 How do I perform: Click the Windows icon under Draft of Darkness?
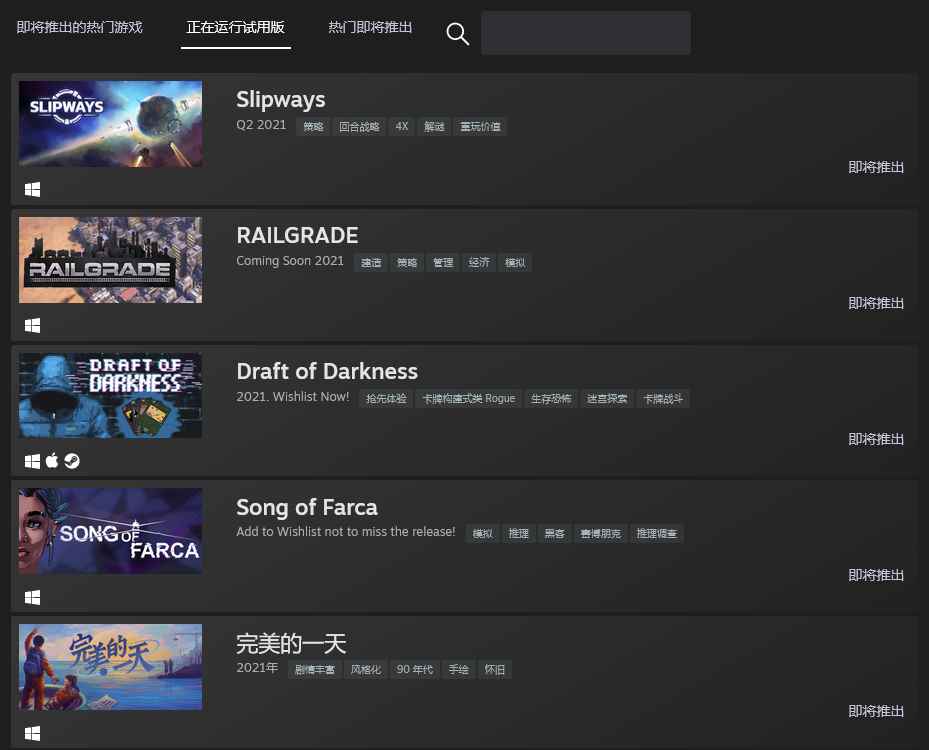pyautogui.click(x=32, y=461)
